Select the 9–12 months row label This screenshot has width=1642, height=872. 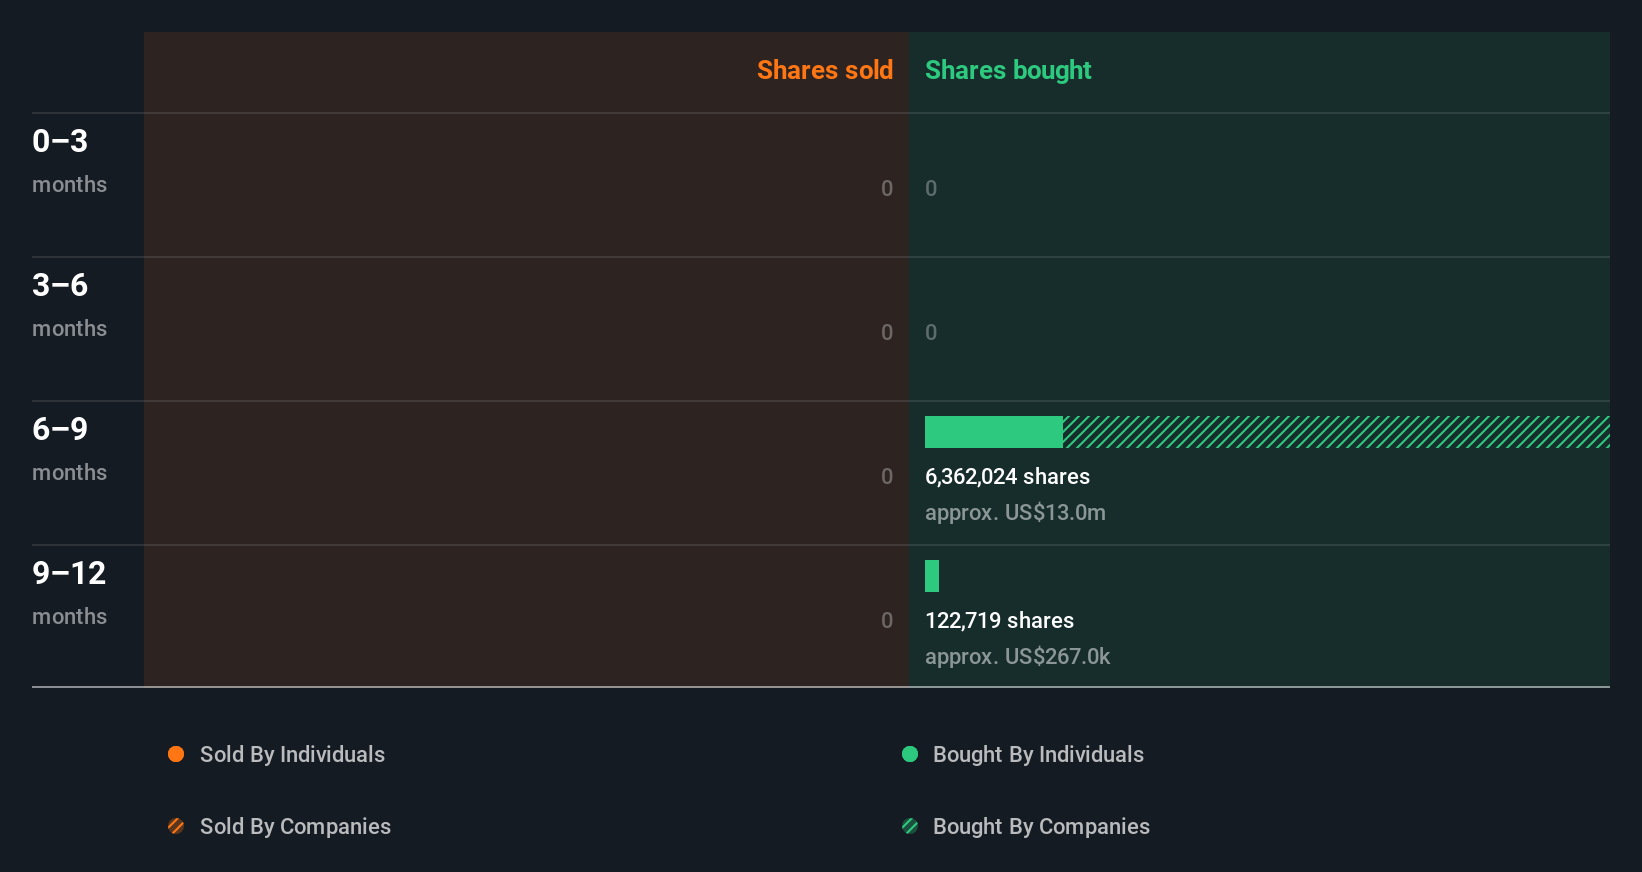pyautogui.click(x=69, y=592)
